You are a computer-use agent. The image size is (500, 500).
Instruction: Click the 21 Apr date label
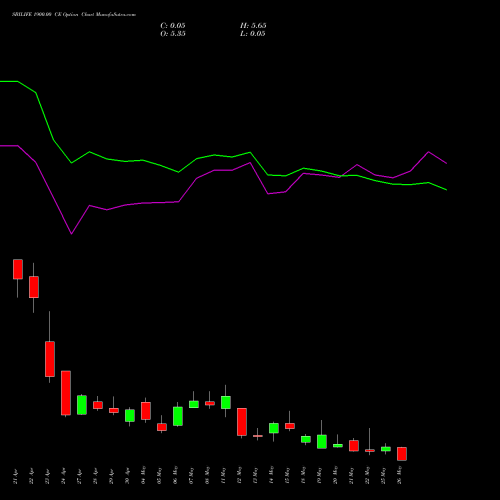pyautogui.click(x=16, y=476)
